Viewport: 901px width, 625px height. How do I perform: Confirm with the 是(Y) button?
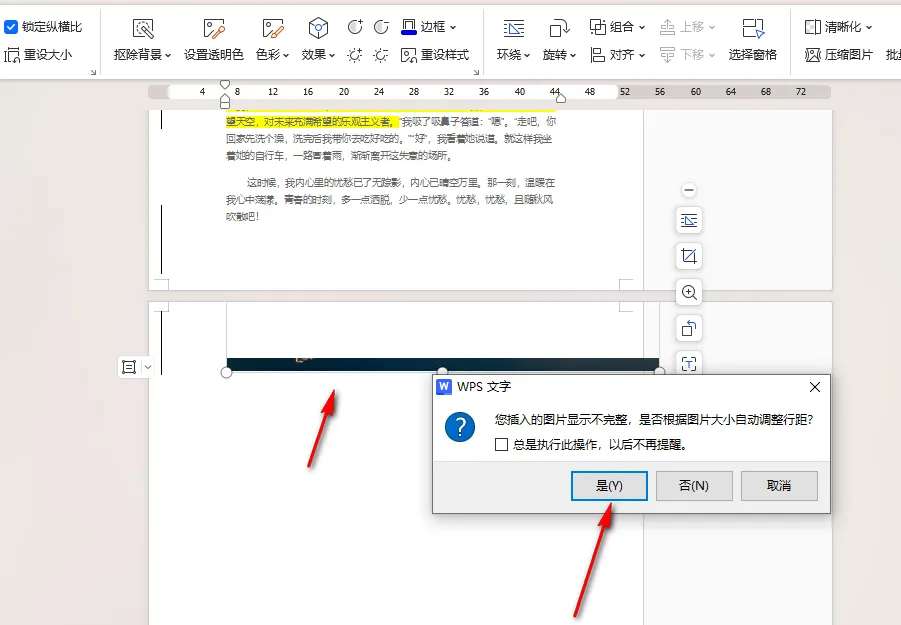pyautogui.click(x=609, y=486)
